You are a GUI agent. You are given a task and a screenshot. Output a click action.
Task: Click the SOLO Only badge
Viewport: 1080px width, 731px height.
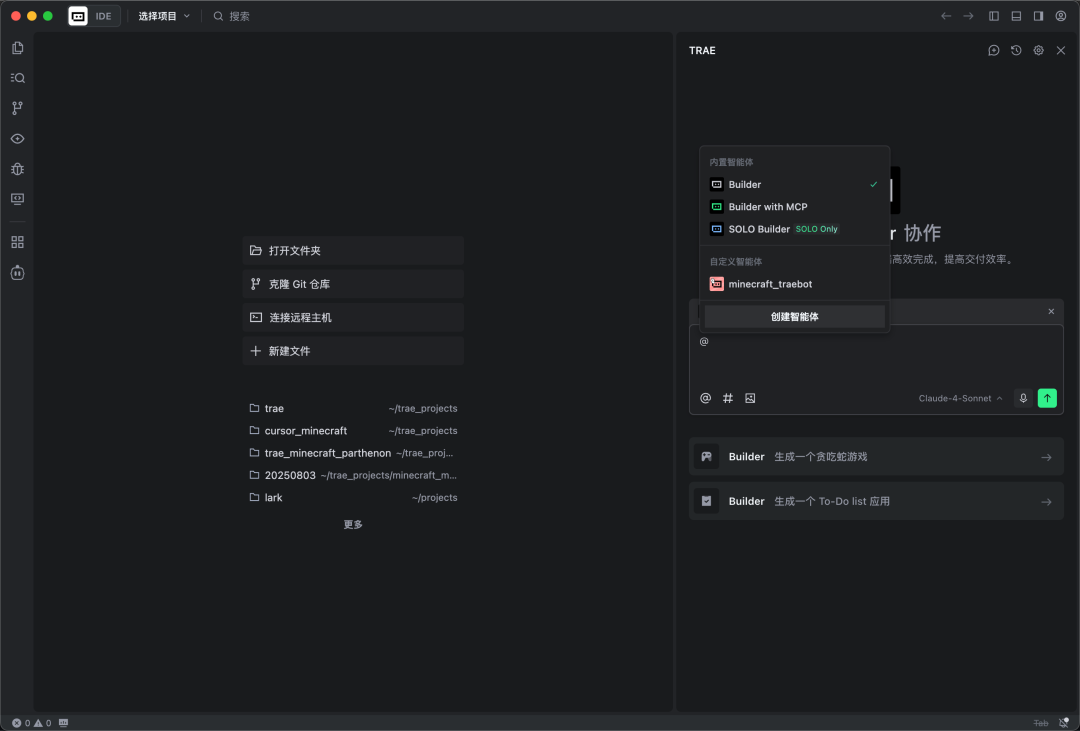(x=816, y=229)
